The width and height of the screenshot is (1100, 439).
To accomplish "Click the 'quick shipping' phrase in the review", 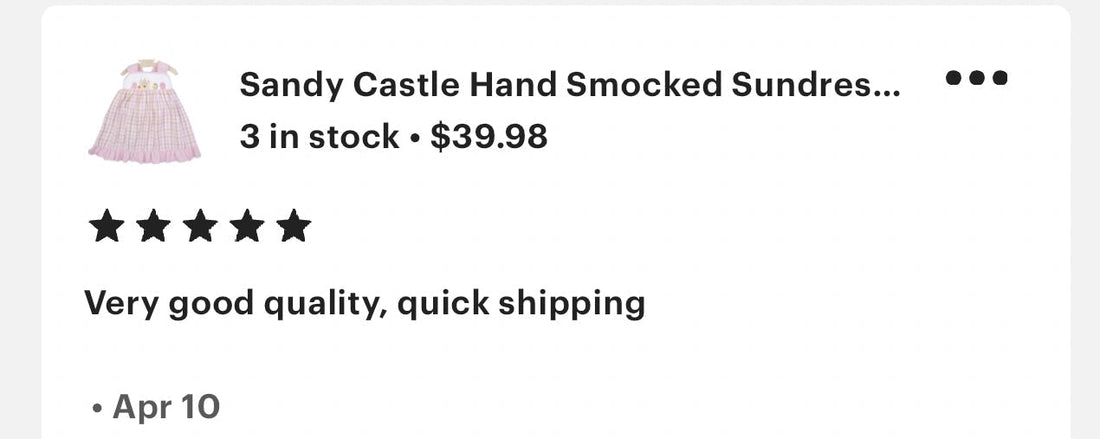I will [521, 304].
